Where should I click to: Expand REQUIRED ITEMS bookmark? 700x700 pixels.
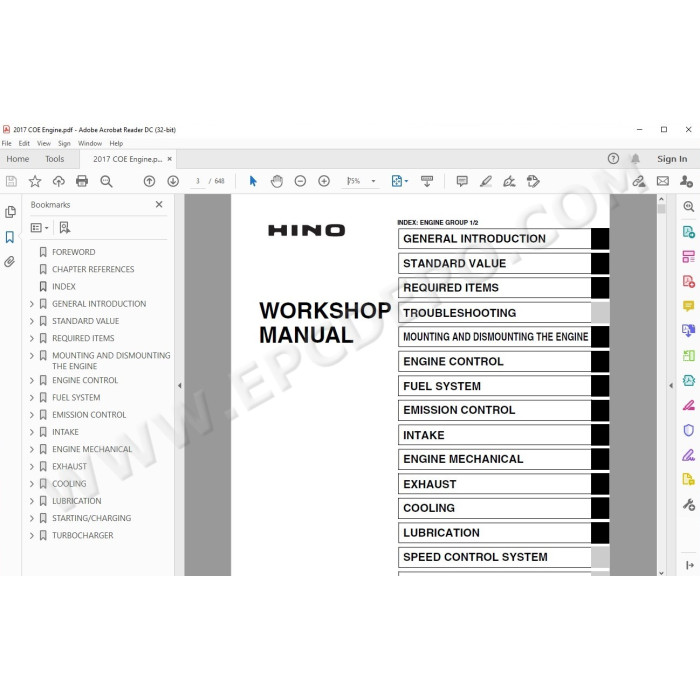32,338
